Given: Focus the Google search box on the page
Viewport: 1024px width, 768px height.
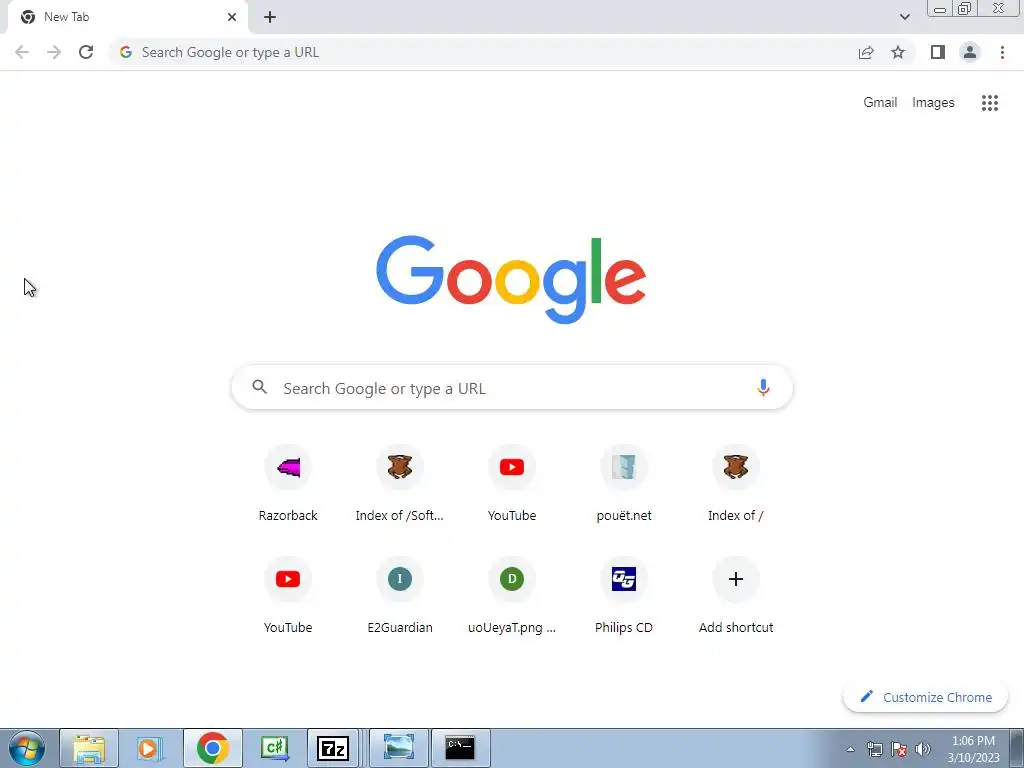Looking at the screenshot, I should 512,388.
